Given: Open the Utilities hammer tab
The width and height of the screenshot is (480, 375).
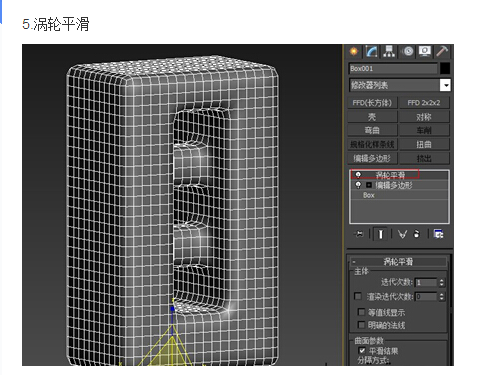Looking at the screenshot, I should click(442, 51).
